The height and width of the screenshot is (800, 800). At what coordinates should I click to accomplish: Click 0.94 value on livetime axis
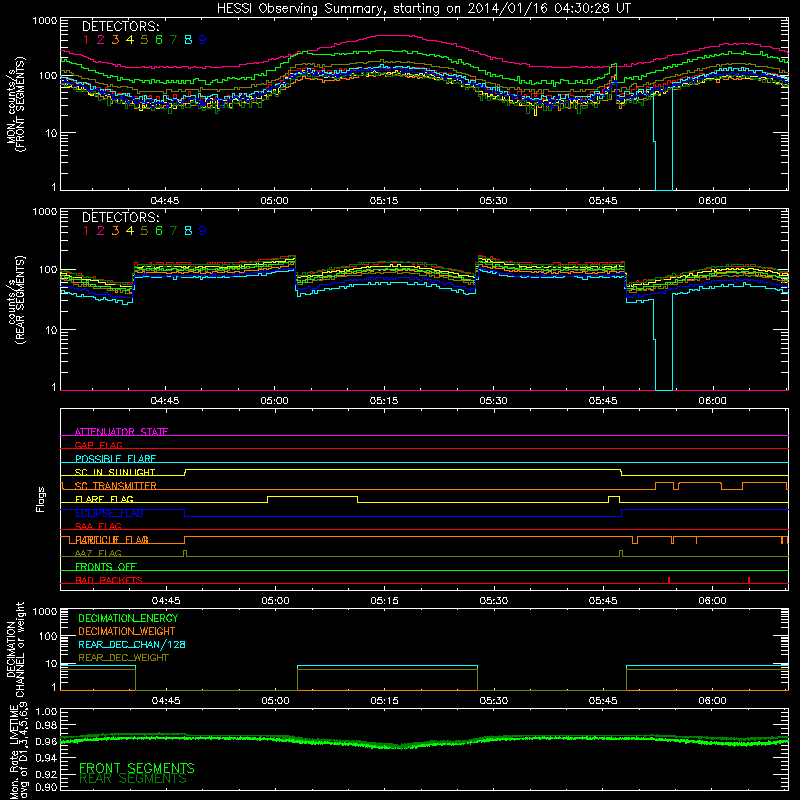pyautogui.click(x=47, y=758)
